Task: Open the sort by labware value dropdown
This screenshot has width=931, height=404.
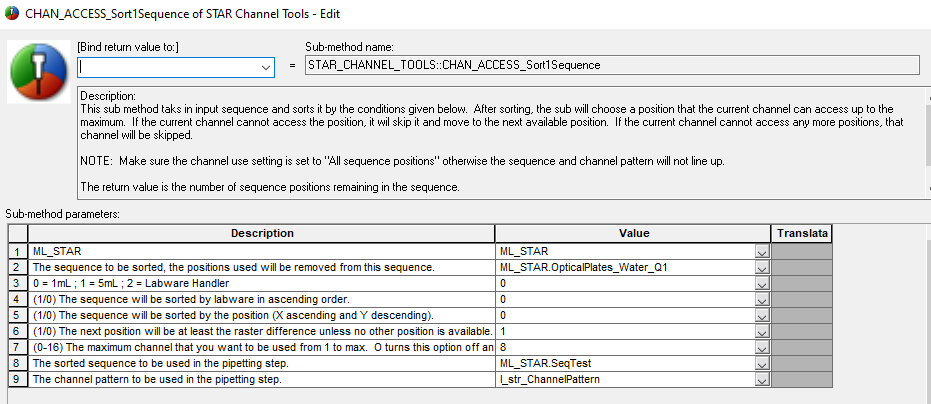Action: [761, 300]
